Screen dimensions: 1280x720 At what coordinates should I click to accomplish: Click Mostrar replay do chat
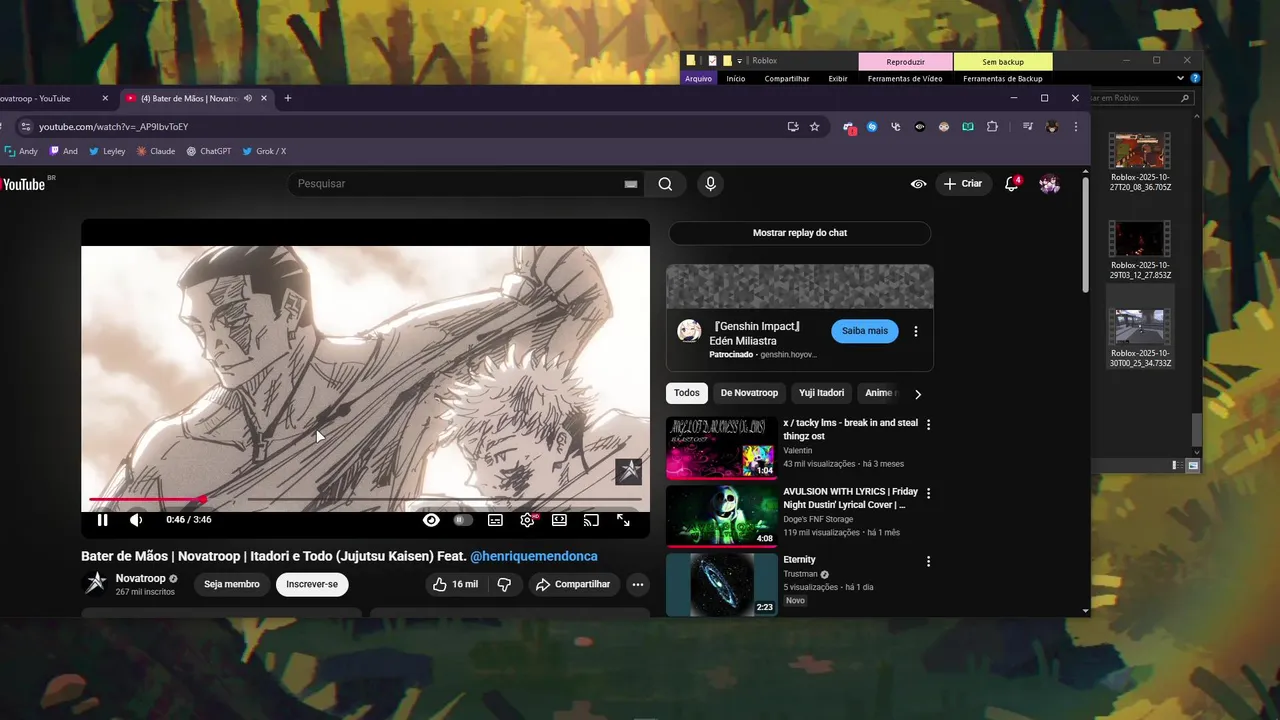click(x=800, y=233)
